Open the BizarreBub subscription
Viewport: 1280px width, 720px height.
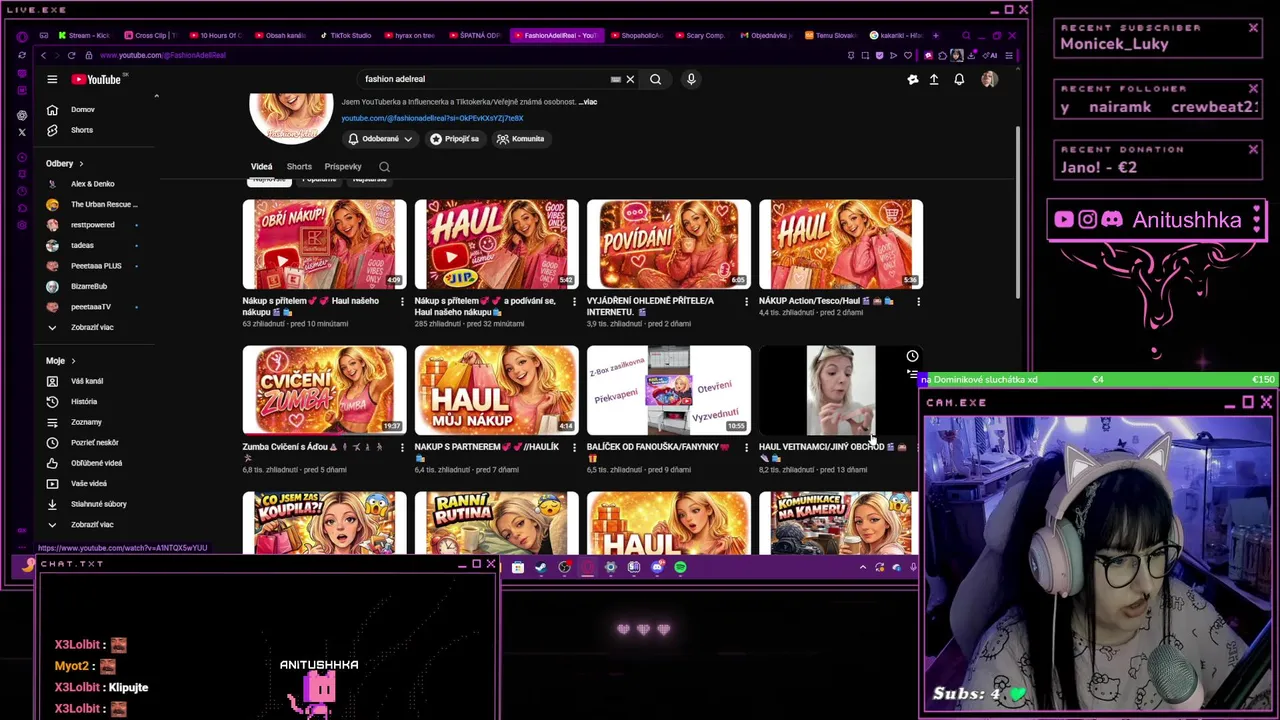point(88,286)
